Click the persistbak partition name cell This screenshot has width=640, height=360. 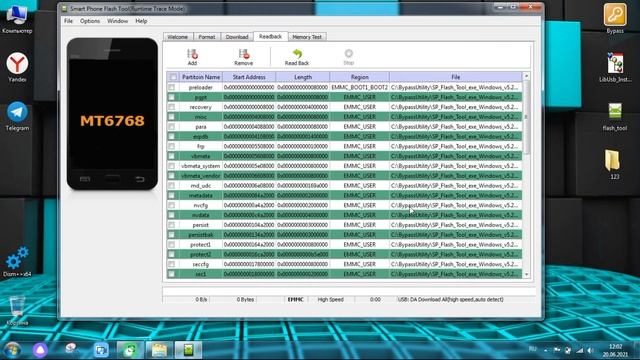[200, 235]
